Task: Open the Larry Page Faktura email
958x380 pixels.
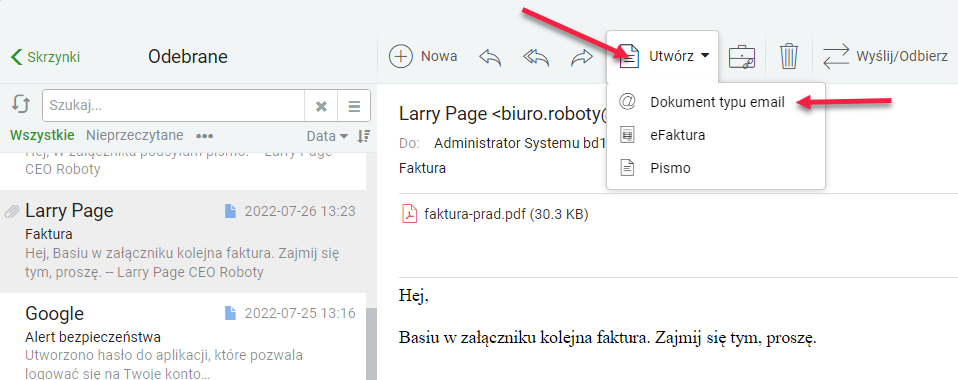Action: click(183, 241)
